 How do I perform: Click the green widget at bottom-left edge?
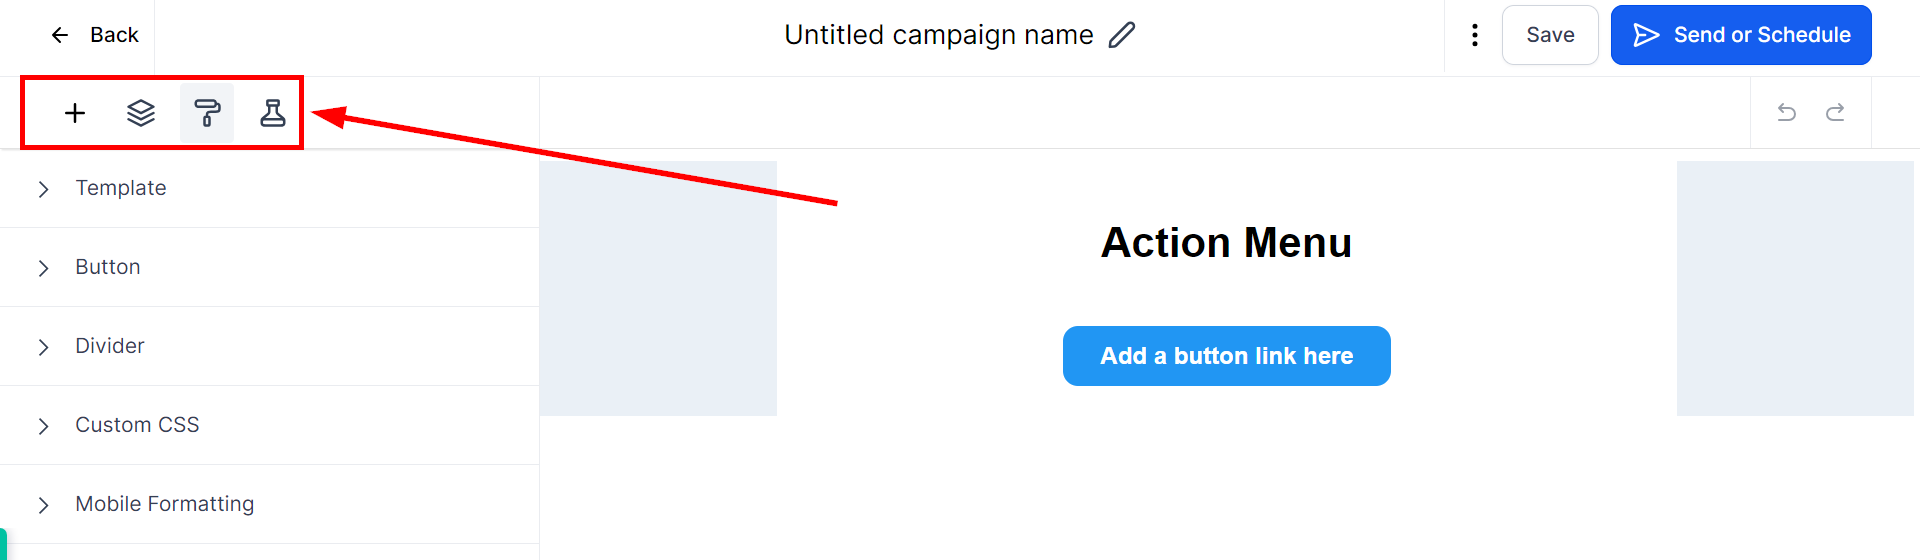point(3,545)
